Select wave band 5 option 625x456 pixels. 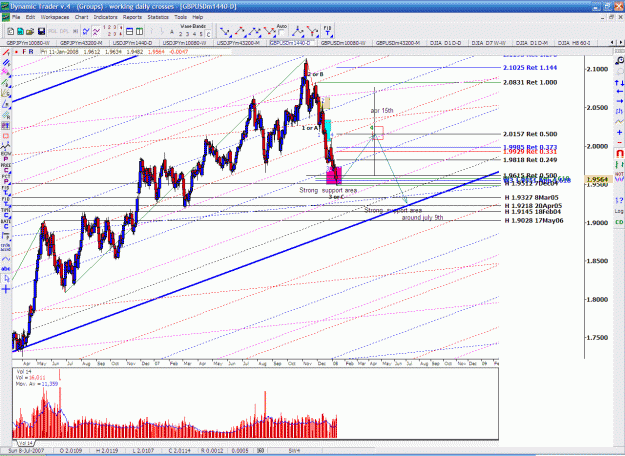(x=201, y=34)
